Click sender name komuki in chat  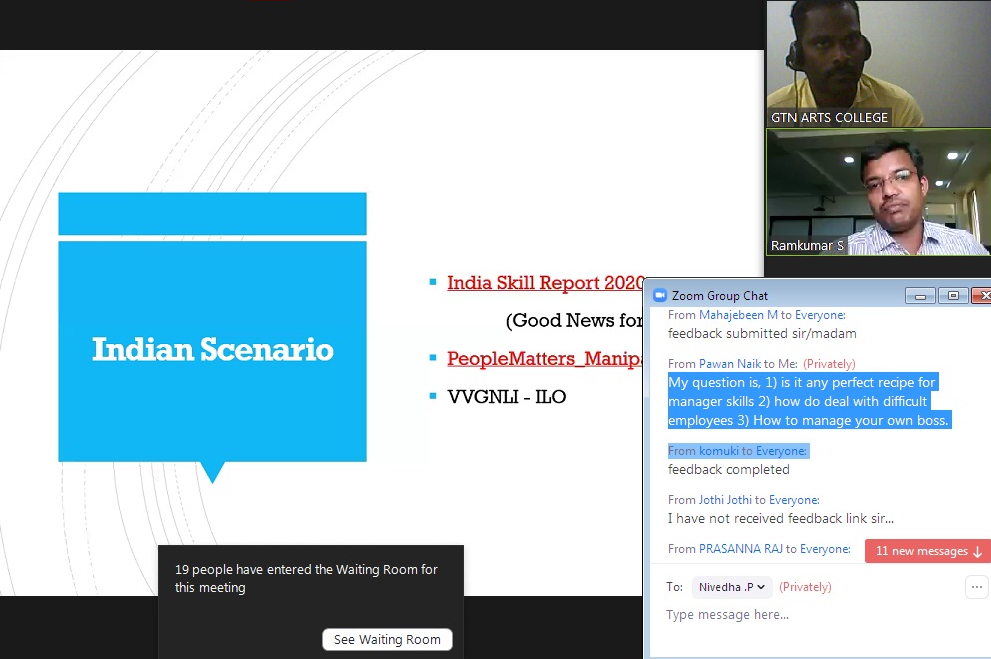(719, 451)
